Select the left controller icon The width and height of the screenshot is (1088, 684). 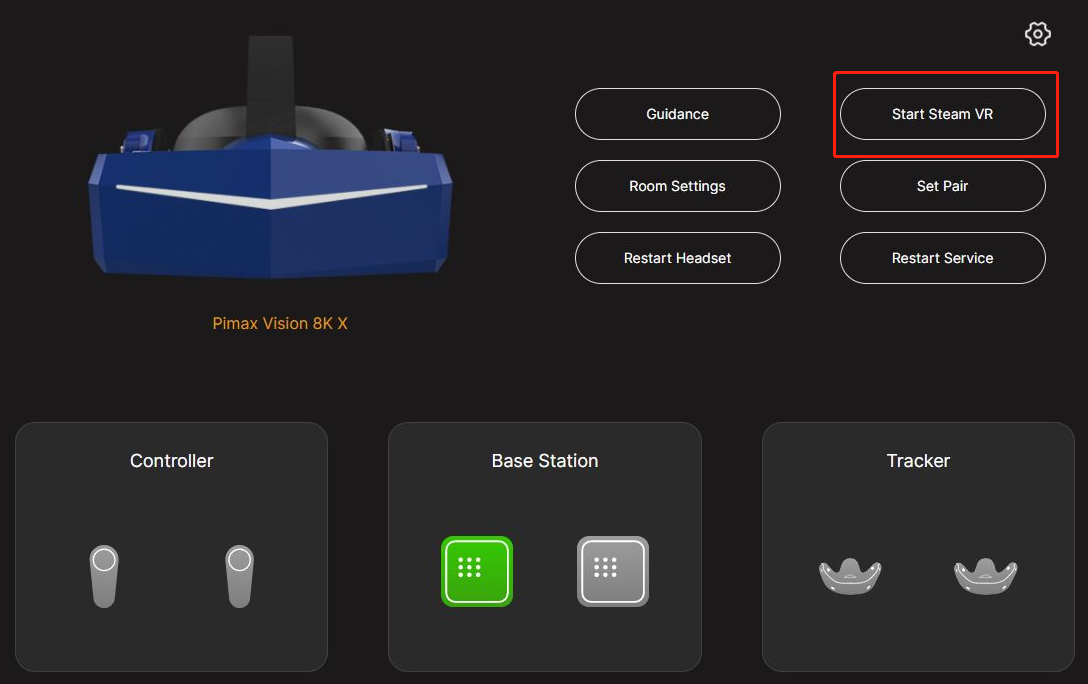click(x=104, y=576)
